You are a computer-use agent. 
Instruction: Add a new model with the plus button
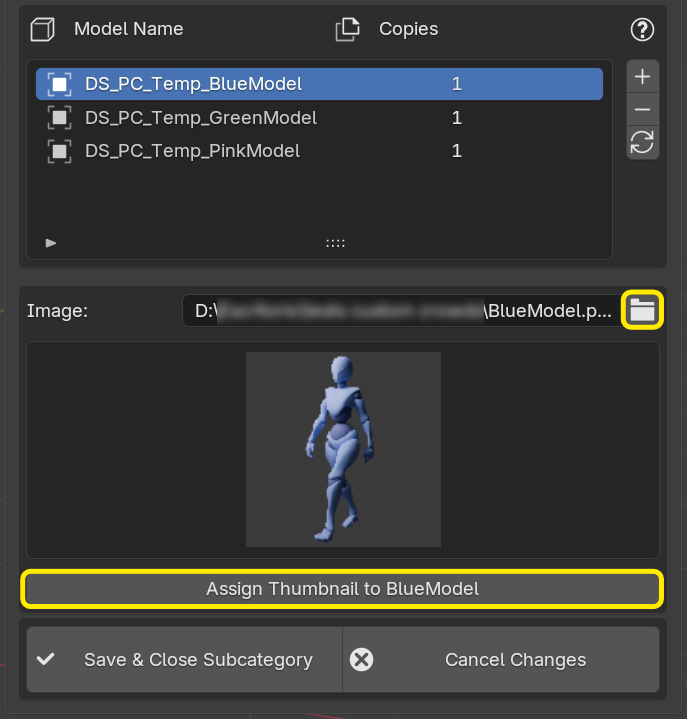click(x=642, y=77)
